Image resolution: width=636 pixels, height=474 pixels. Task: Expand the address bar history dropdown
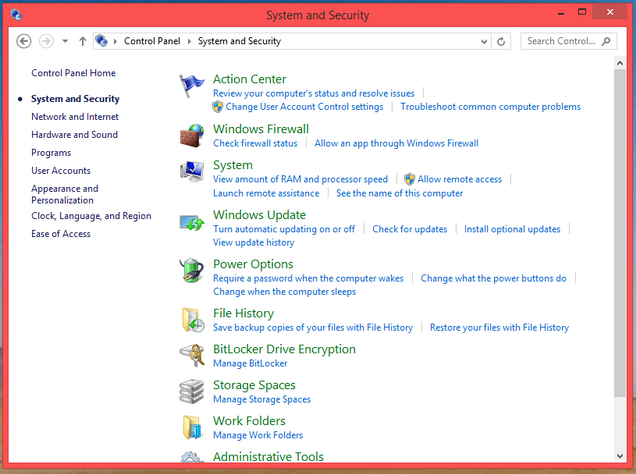[484, 41]
